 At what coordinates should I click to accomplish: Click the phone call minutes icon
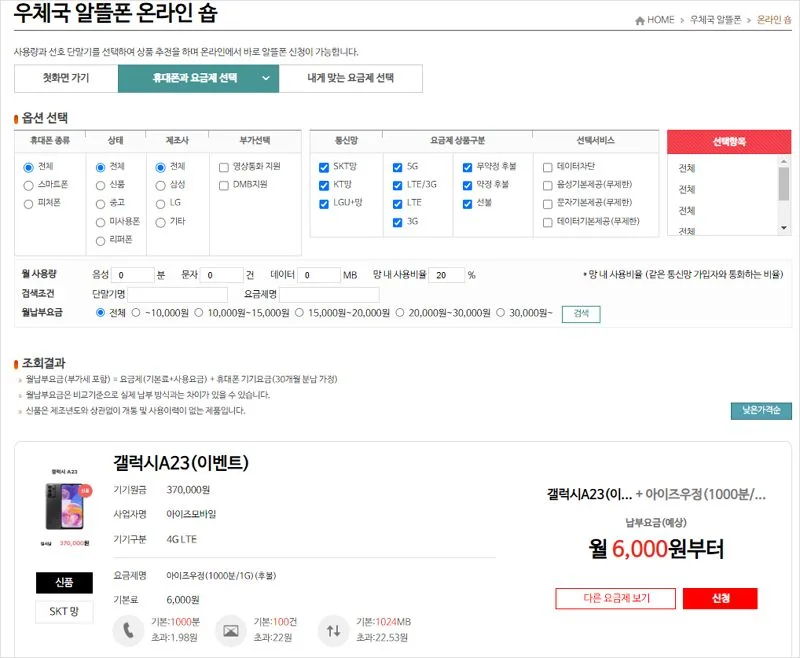[128, 630]
